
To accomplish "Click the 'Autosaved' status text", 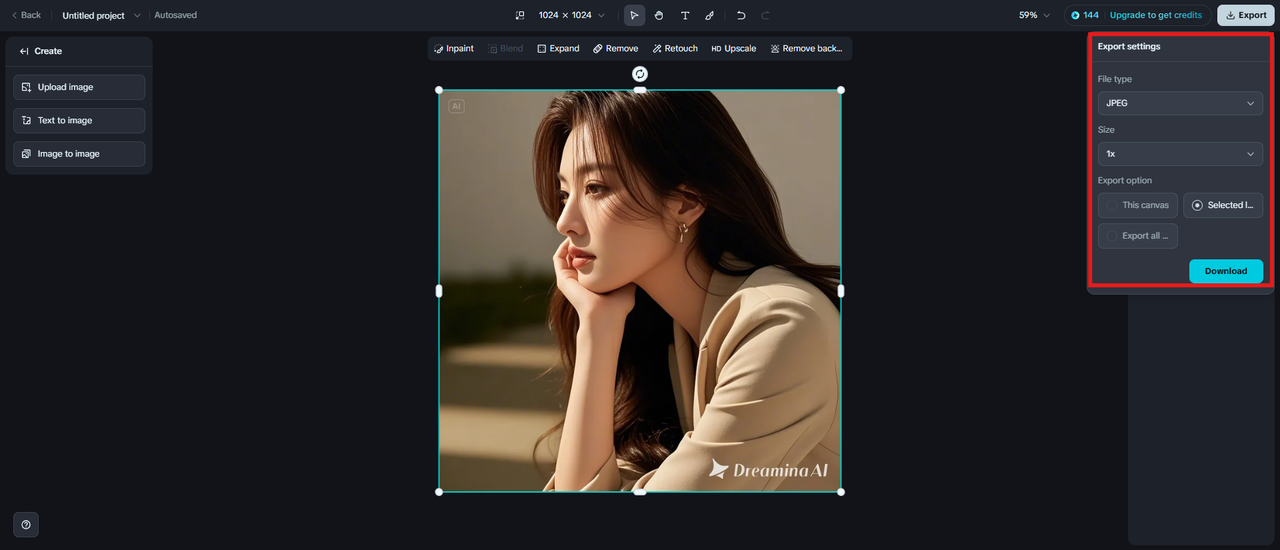I will pyautogui.click(x=175, y=15).
